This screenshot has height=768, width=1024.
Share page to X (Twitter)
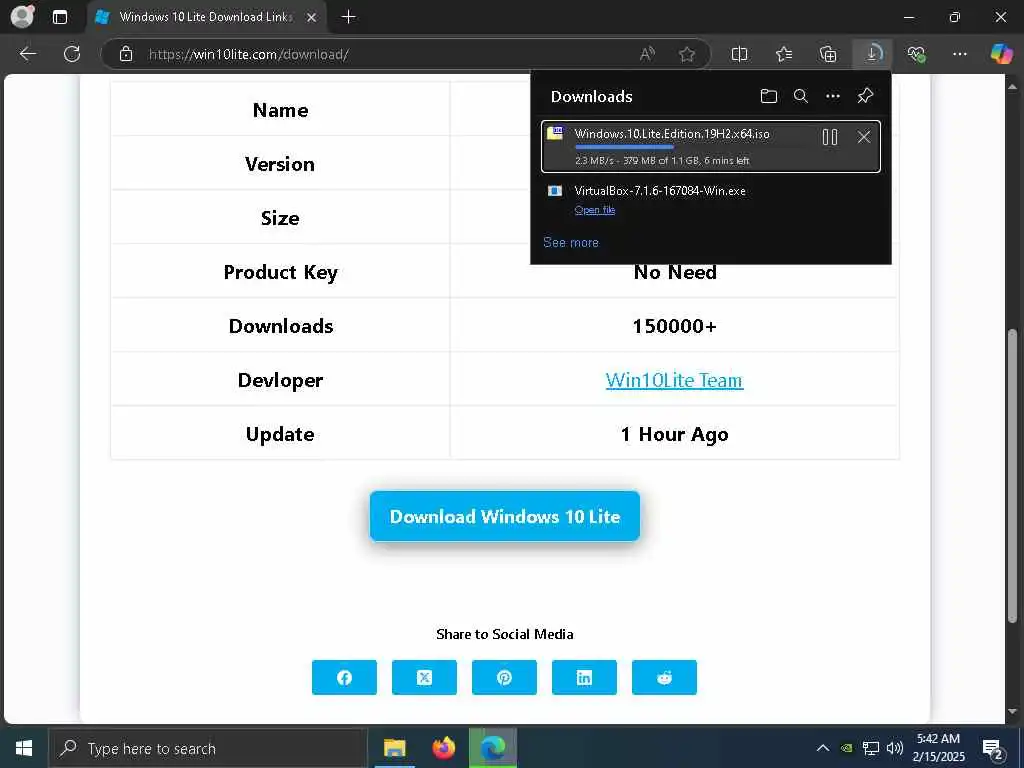(424, 677)
